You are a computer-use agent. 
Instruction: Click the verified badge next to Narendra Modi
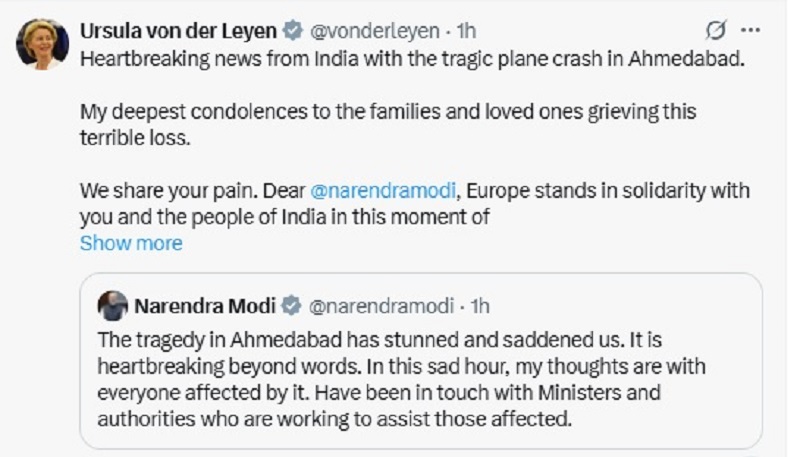tap(290, 305)
